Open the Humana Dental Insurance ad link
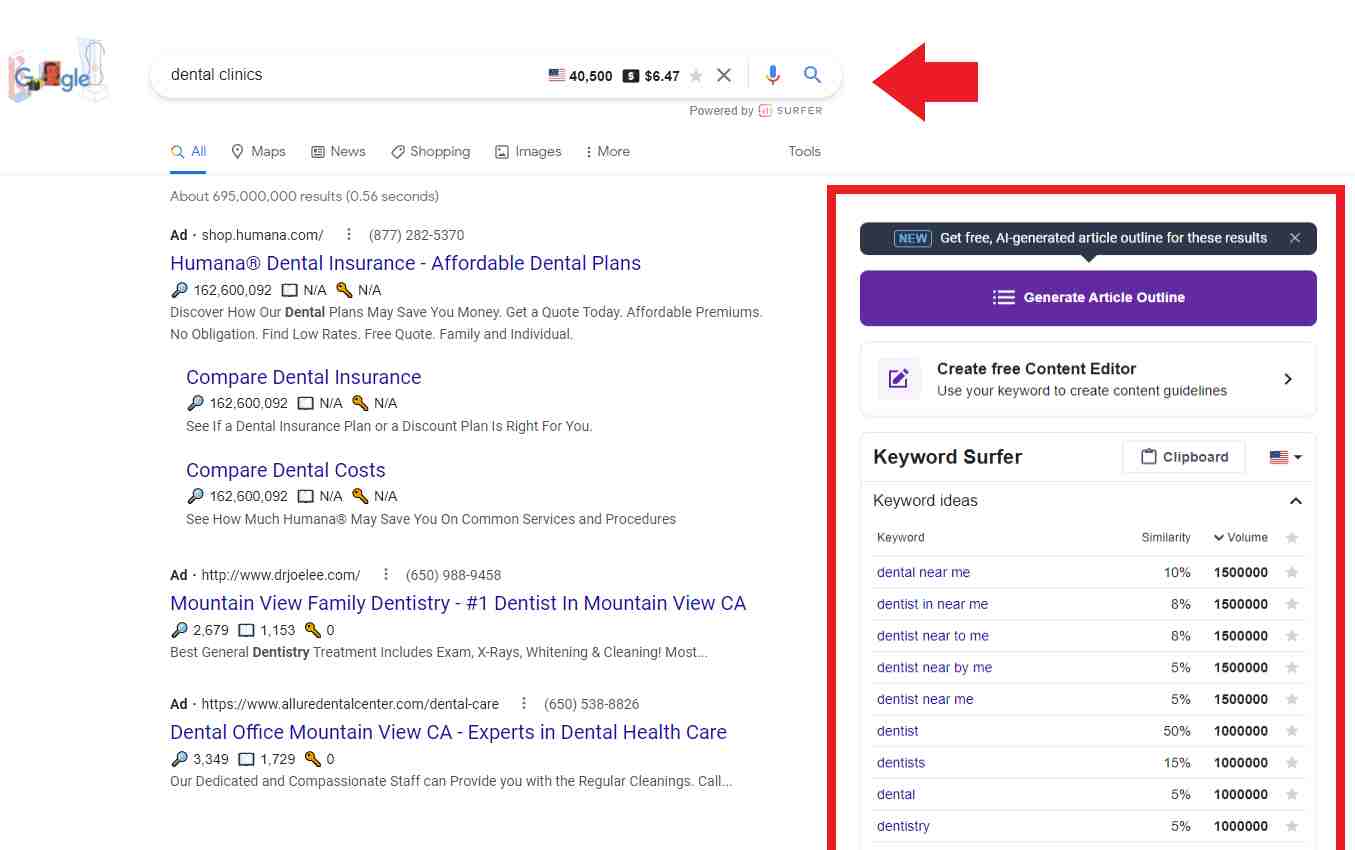 point(405,263)
